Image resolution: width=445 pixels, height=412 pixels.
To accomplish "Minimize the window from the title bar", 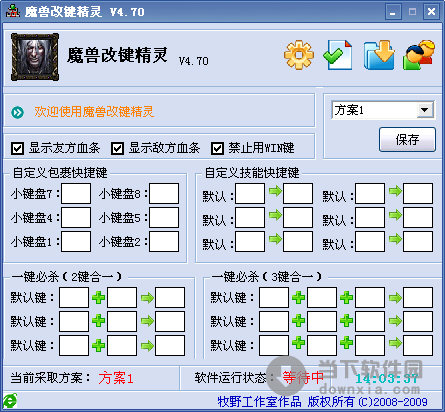I will [x=393, y=12].
